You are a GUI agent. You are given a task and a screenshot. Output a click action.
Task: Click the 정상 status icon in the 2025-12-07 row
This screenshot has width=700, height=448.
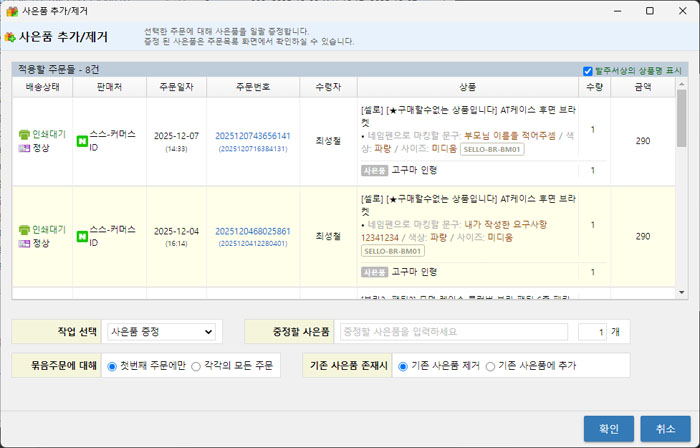[x=24, y=148]
